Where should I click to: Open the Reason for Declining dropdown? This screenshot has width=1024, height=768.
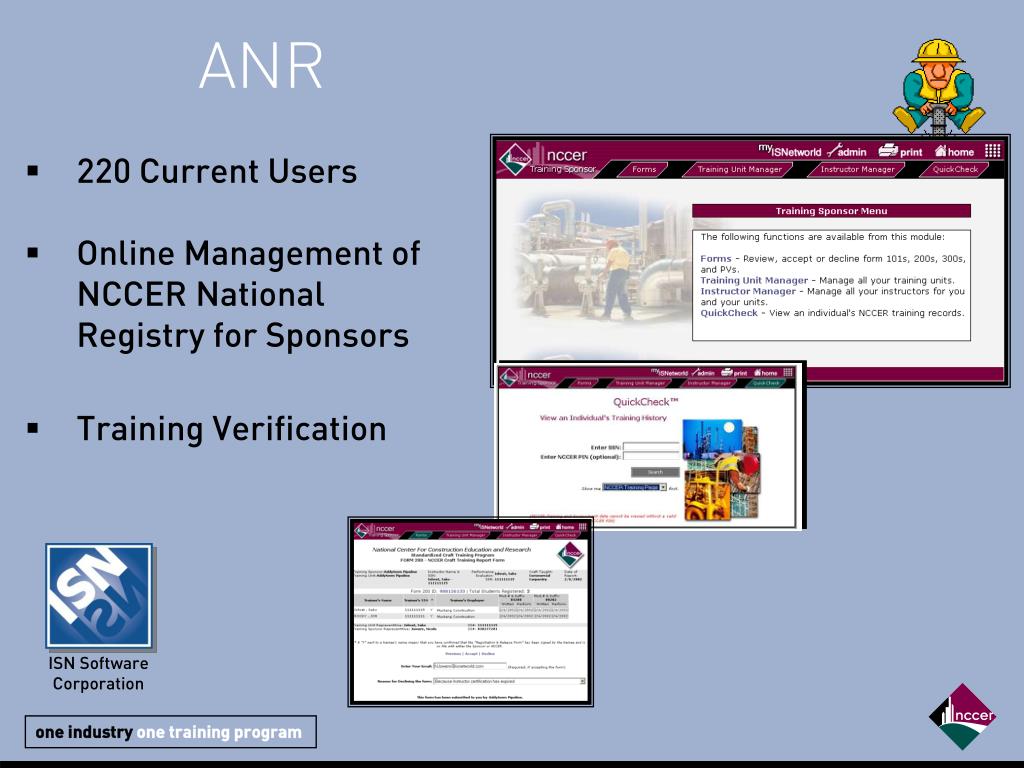(509, 681)
